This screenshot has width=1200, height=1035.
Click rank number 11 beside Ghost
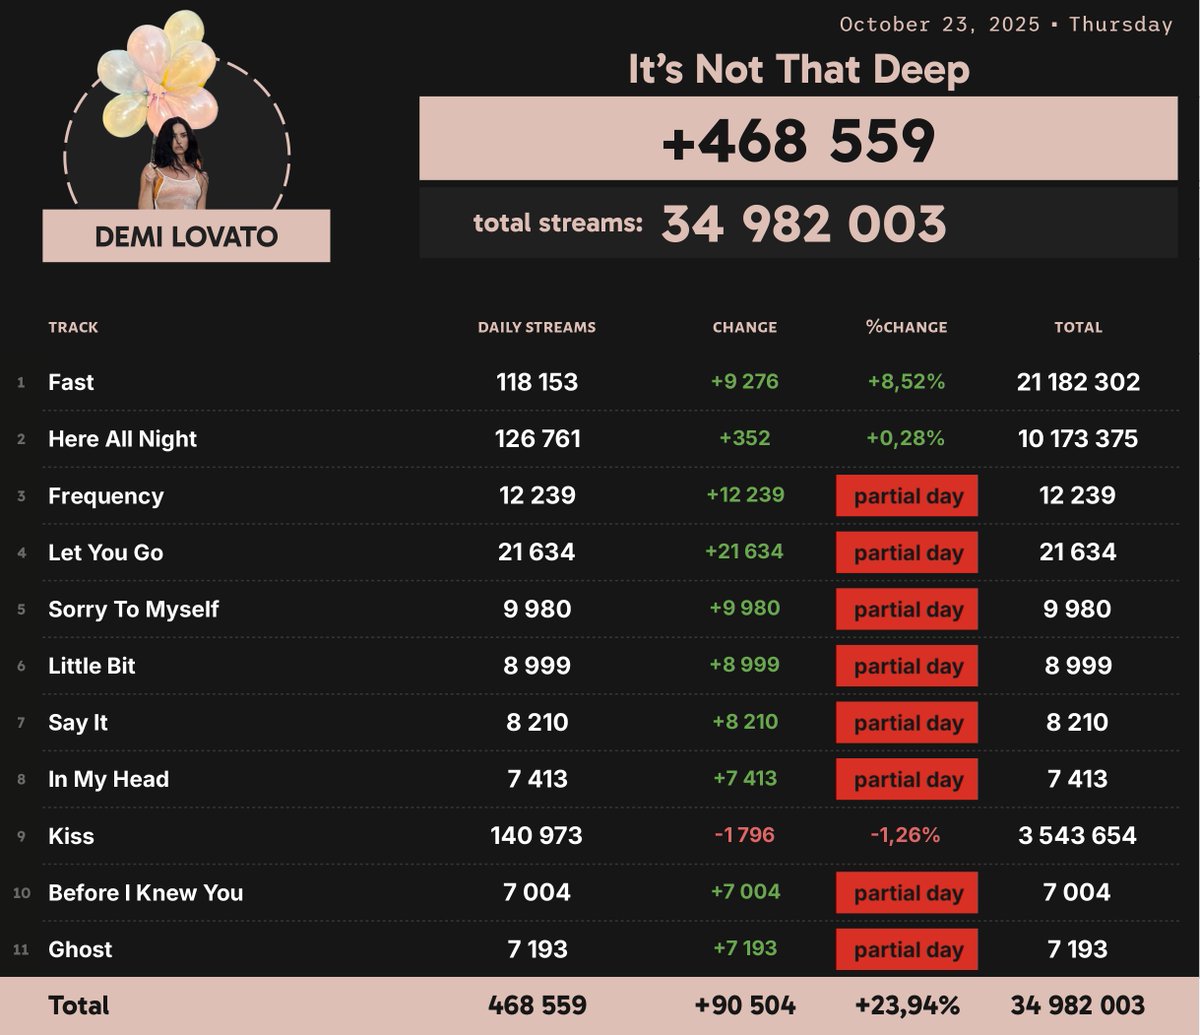(x=21, y=949)
